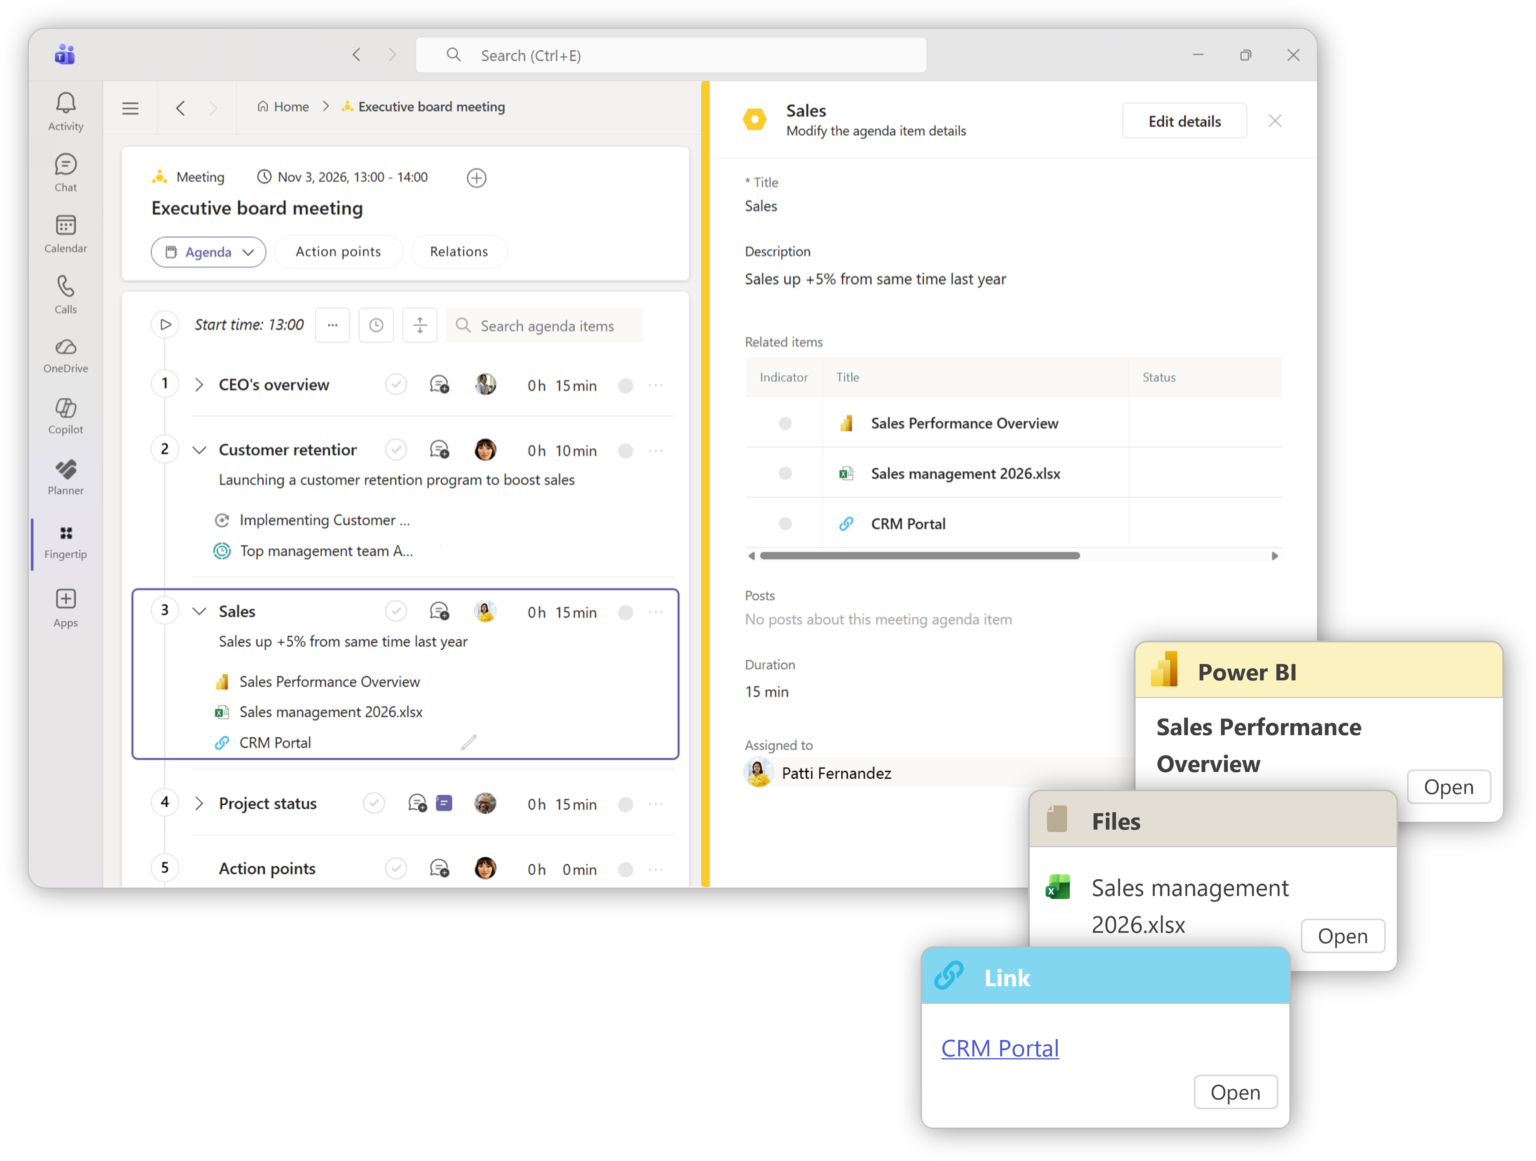Open the Agenda dropdown
The width and height of the screenshot is (1536, 1161).
(209, 252)
